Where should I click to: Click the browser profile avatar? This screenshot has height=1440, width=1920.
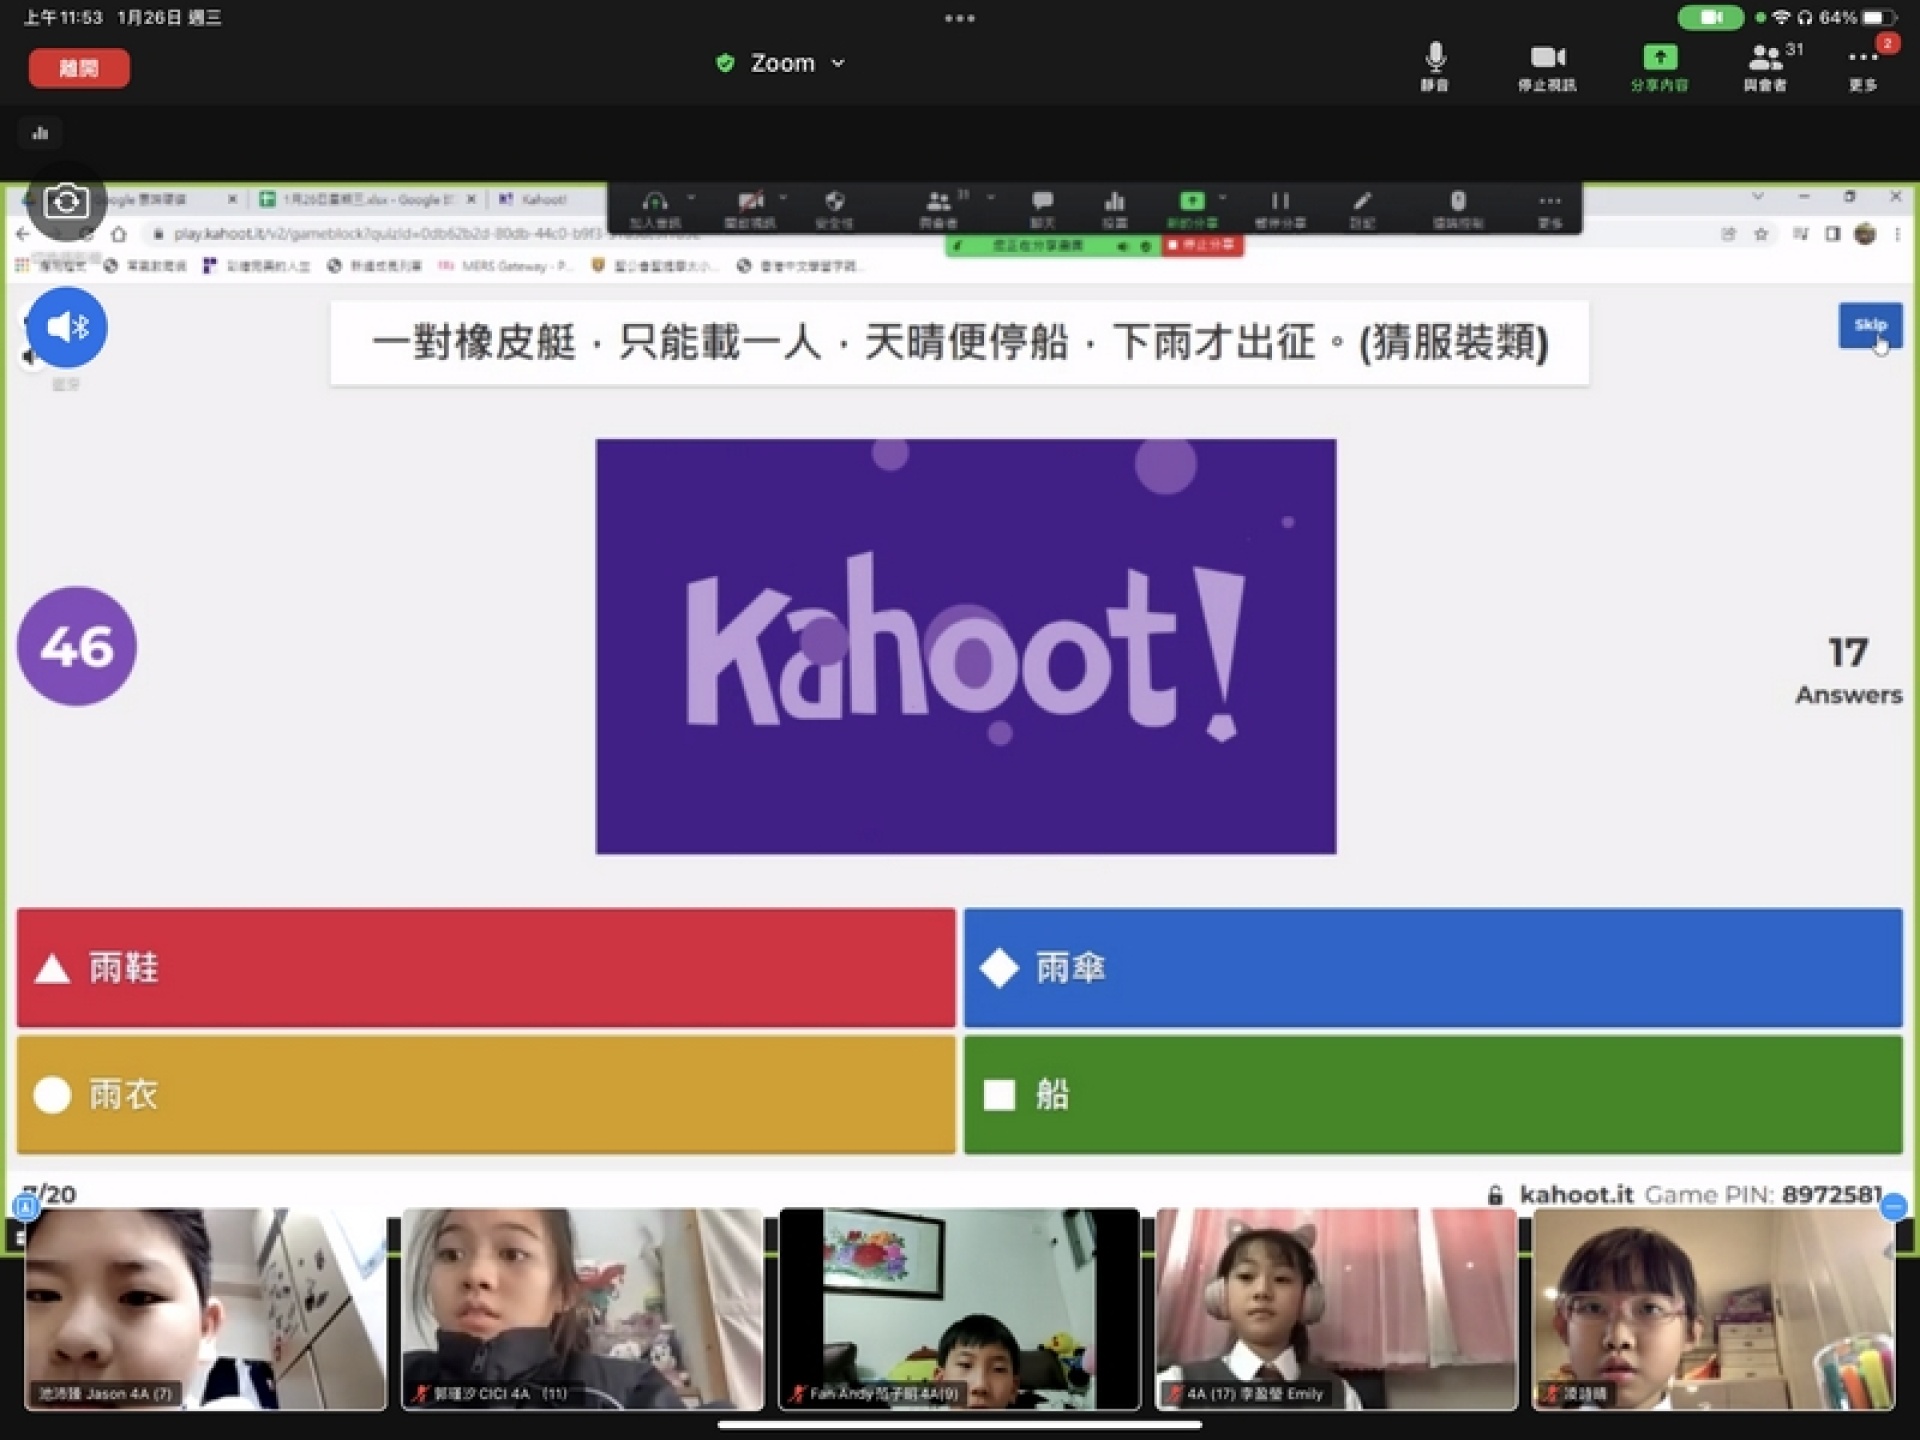click(1865, 234)
